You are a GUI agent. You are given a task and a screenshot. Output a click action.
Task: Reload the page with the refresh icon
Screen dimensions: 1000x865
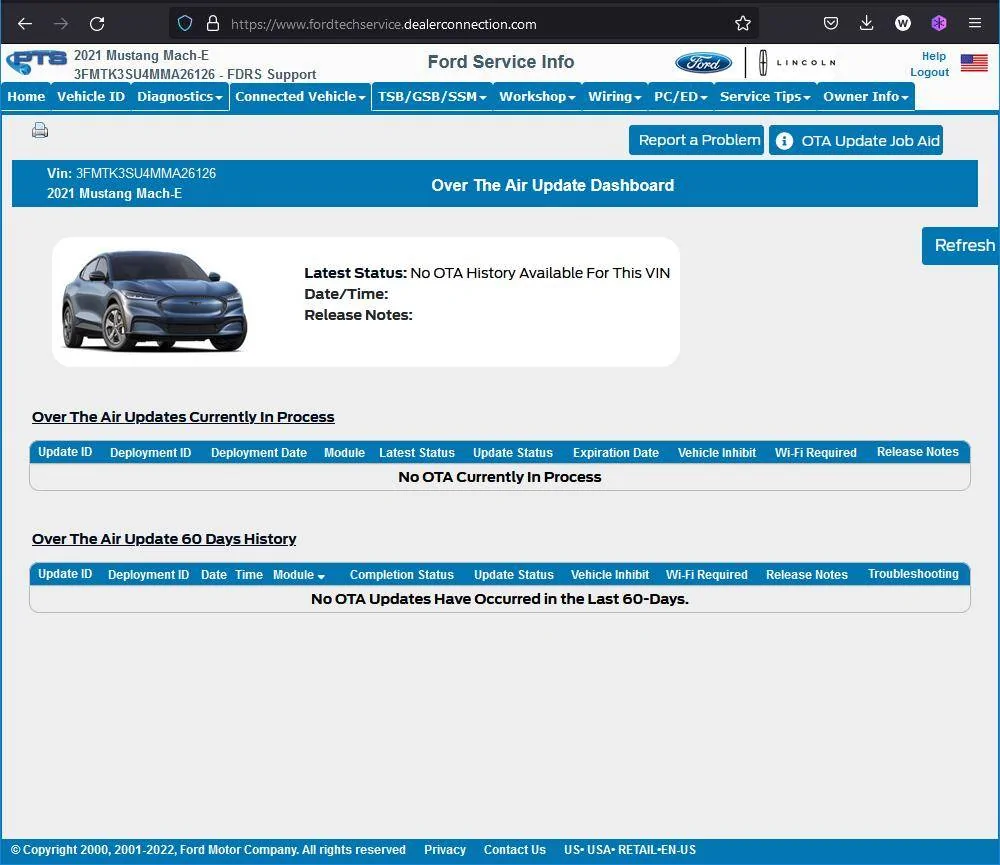point(97,24)
